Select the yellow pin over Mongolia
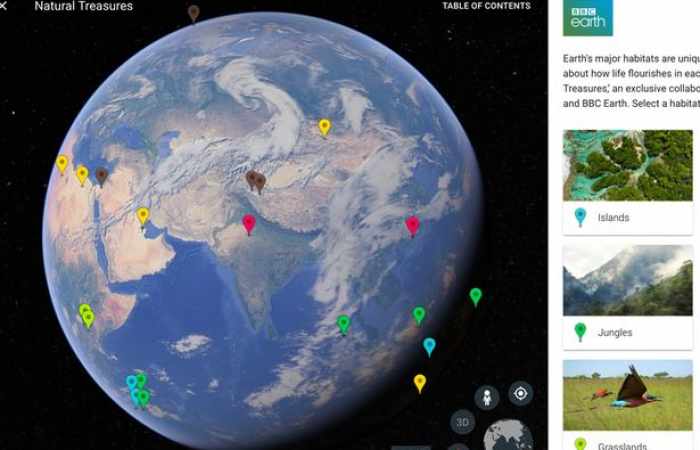This screenshot has height=450, width=700. point(325,127)
